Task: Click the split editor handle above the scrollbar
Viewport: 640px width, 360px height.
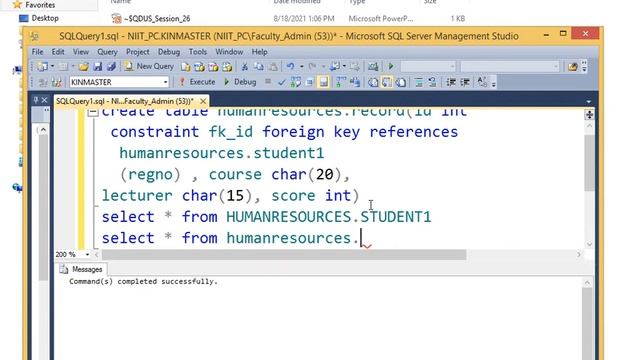Action: click(589, 115)
